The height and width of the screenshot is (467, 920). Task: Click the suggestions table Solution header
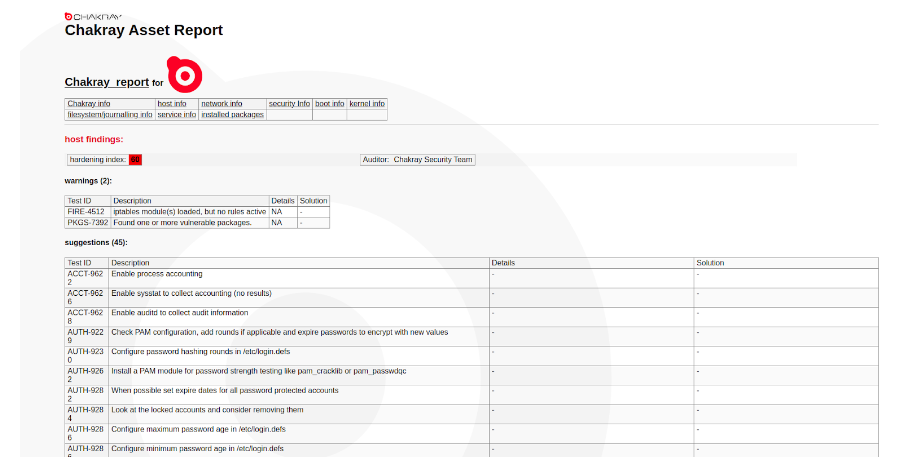pos(710,263)
